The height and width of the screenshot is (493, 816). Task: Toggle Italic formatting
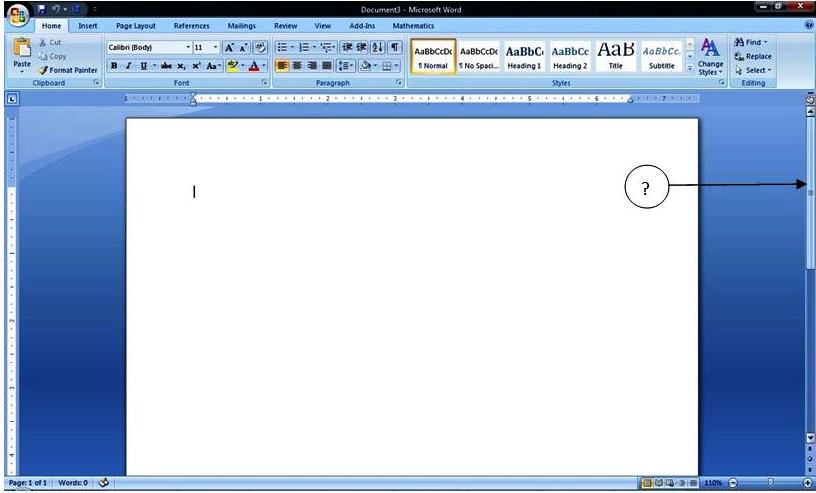coord(128,66)
